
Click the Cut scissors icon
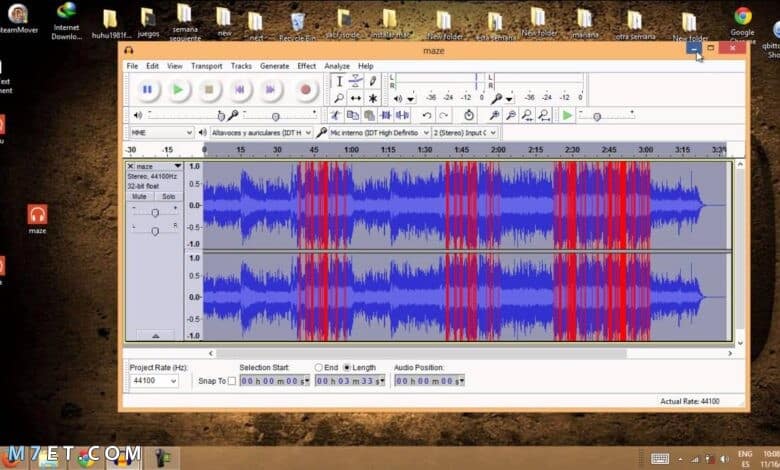335,115
